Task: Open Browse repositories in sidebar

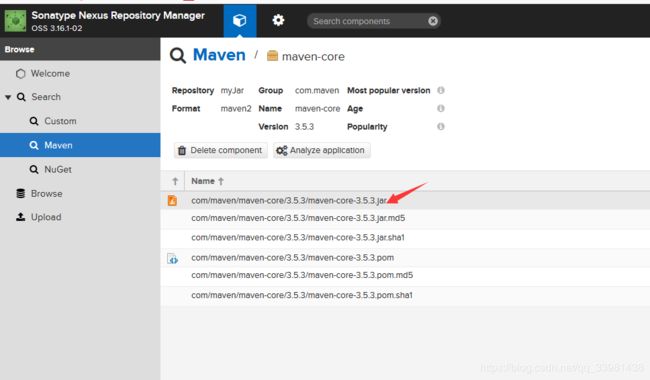Action: point(46,194)
